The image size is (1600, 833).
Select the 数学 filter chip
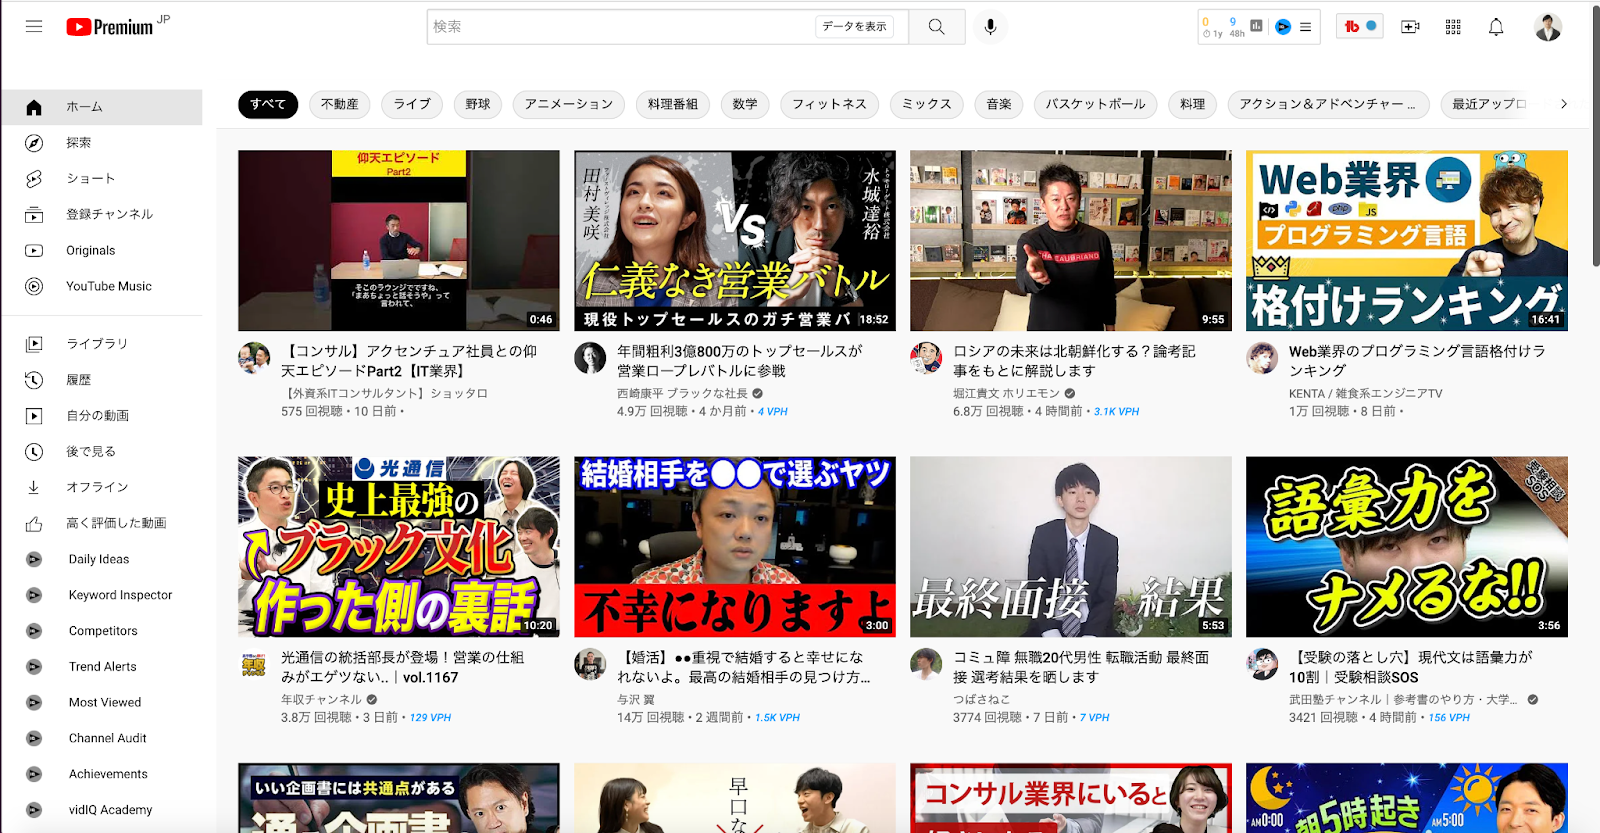745,104
